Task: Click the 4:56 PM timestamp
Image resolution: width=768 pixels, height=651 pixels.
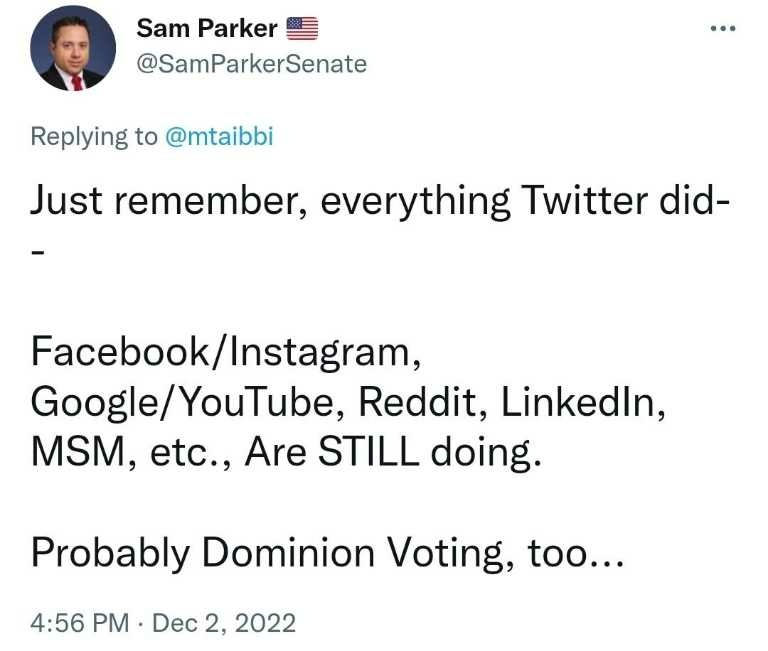Action: 80,623
